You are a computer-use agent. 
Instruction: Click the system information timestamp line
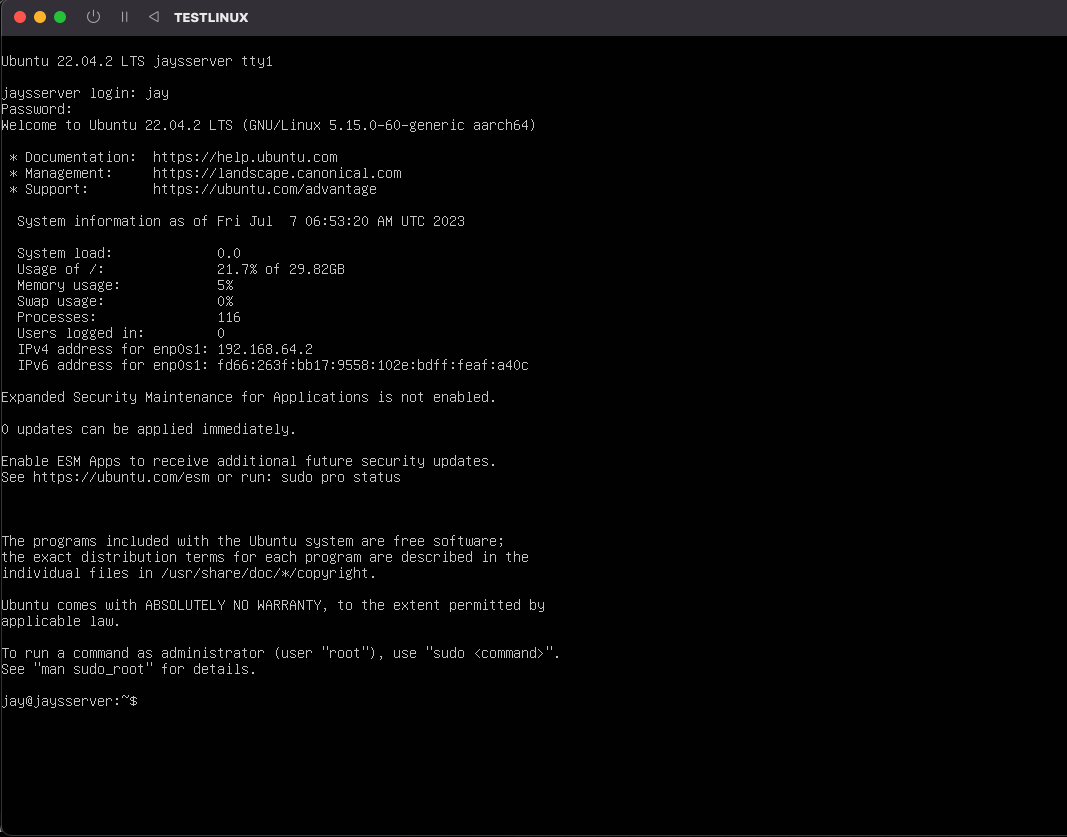[241, 221]
